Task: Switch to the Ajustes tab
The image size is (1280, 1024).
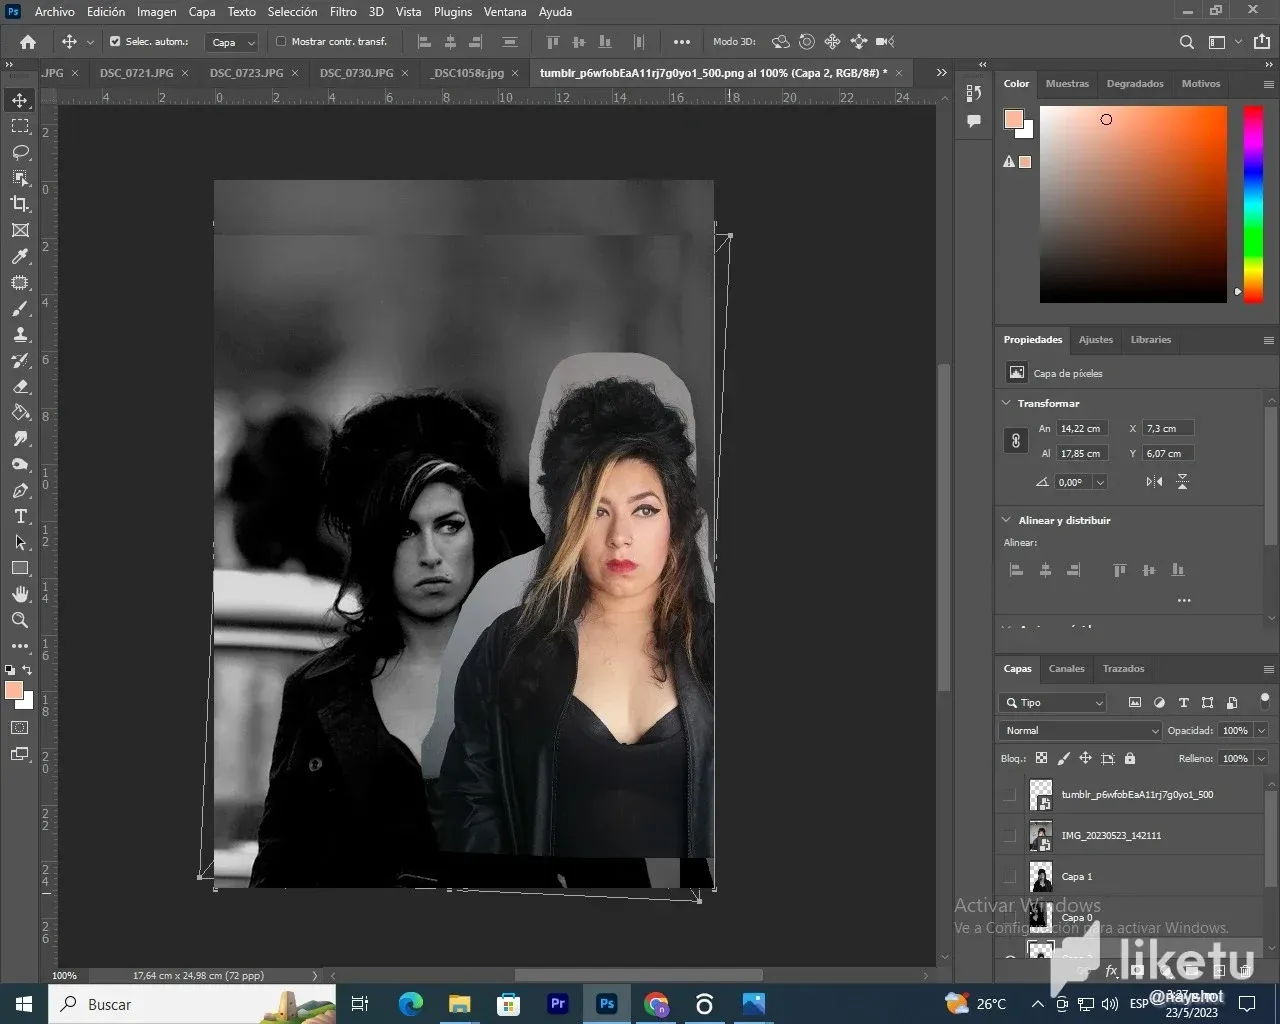Action: [1096, 340]
